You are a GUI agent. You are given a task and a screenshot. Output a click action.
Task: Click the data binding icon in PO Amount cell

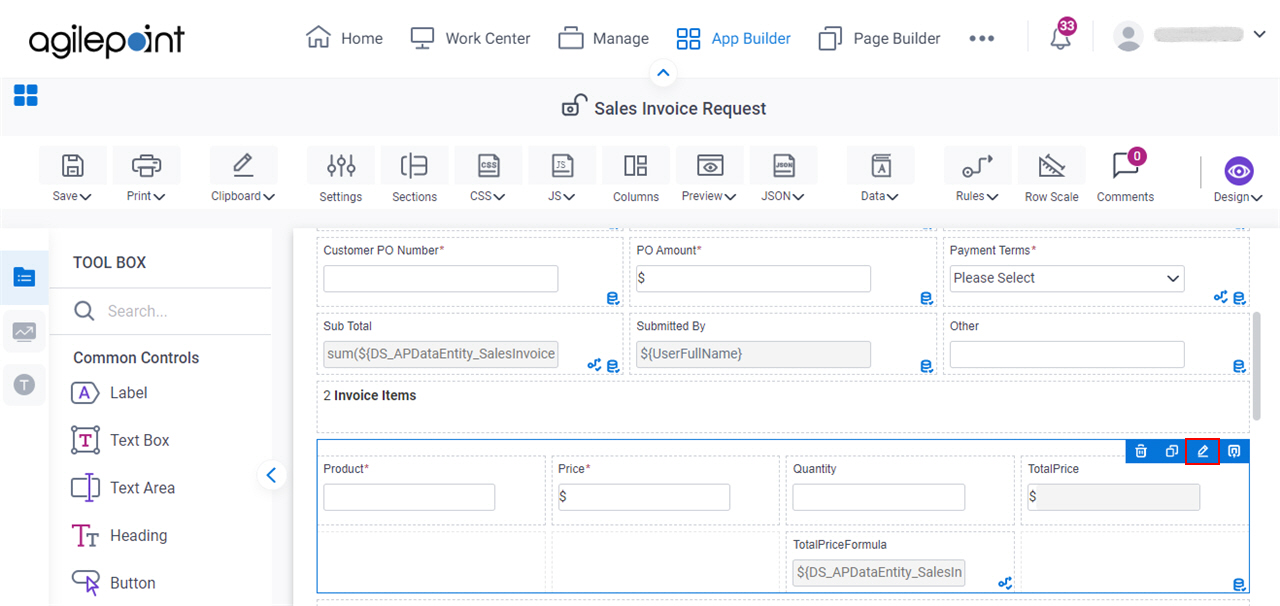(x=926, y=298)
